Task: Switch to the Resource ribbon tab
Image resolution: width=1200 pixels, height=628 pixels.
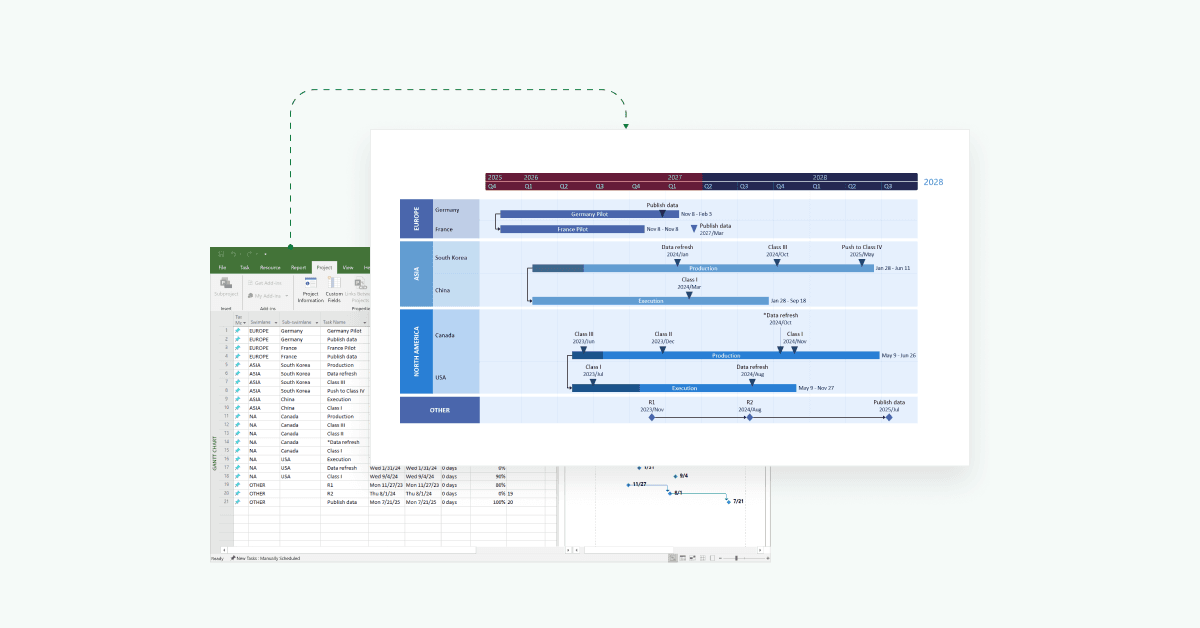Action: click(270, 268)
